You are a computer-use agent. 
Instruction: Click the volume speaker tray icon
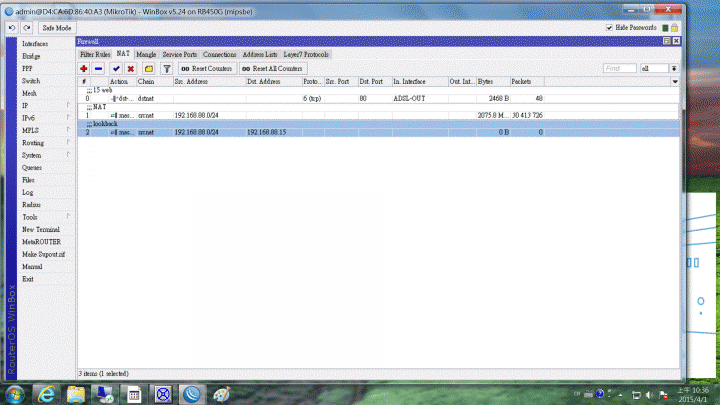click(x=649, y=395)
